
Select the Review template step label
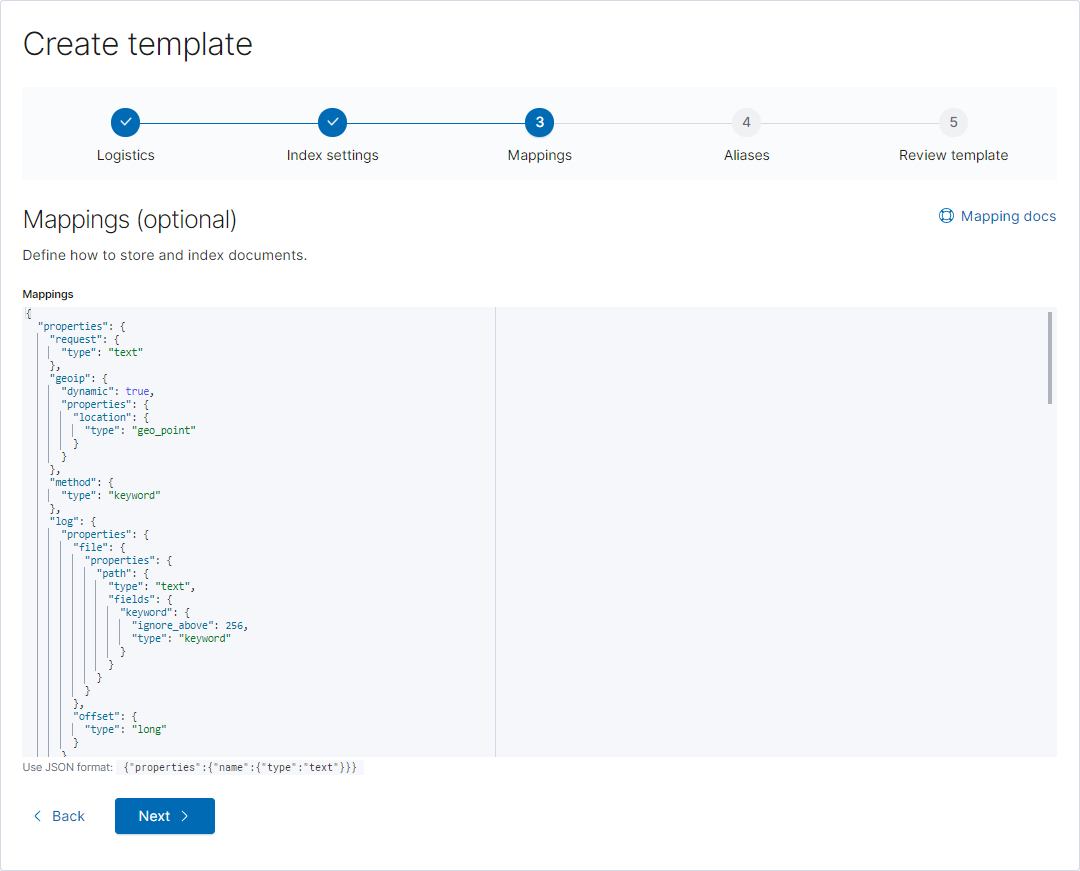point(953,156)
